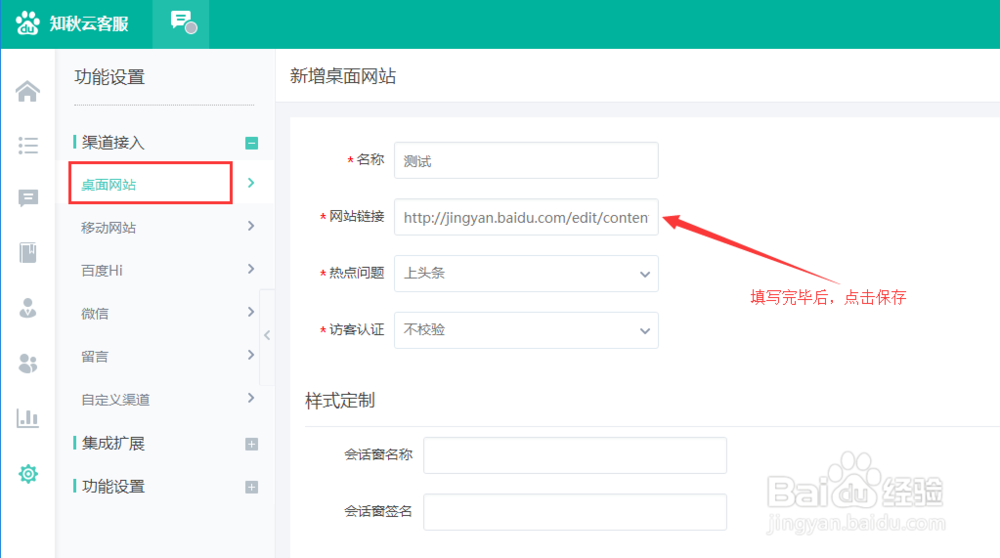The height and width of the screenshot is (558, 1000).
Task: Click the 样式定制 section heading
Action: 340,400
